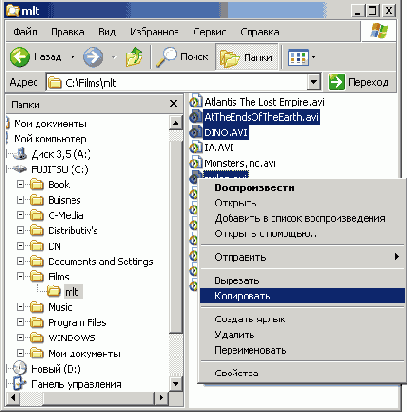The width and height of the screenshot is (407, 412).
Task: Collapse the Films folder tree node
Action: point(21,276)
